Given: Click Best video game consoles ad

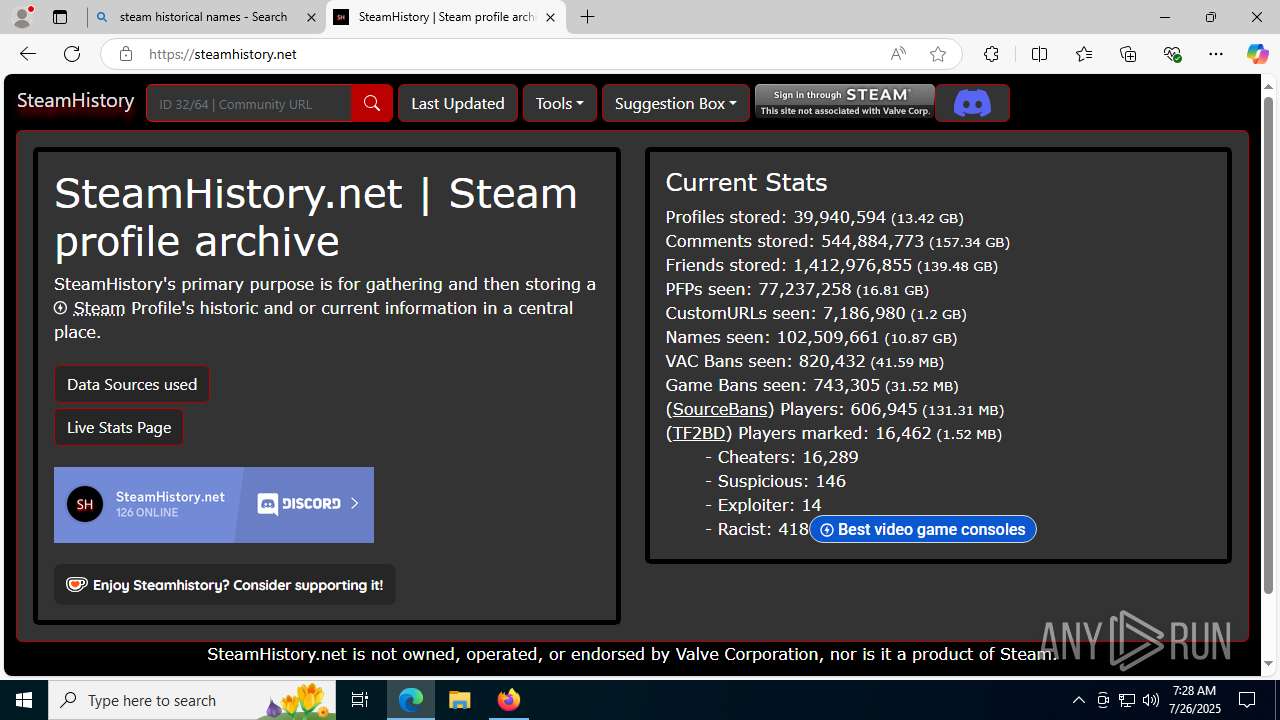Looking at the screenshot, I should (x=923, y=529).
